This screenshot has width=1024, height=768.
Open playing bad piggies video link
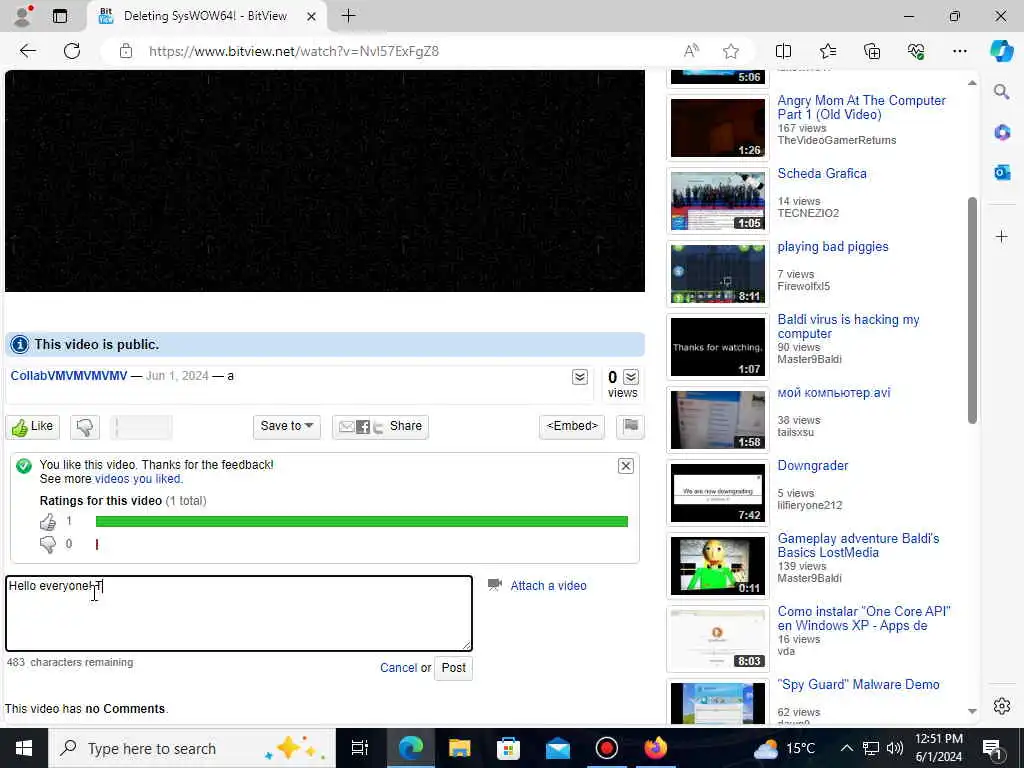[x=833, y=247]
